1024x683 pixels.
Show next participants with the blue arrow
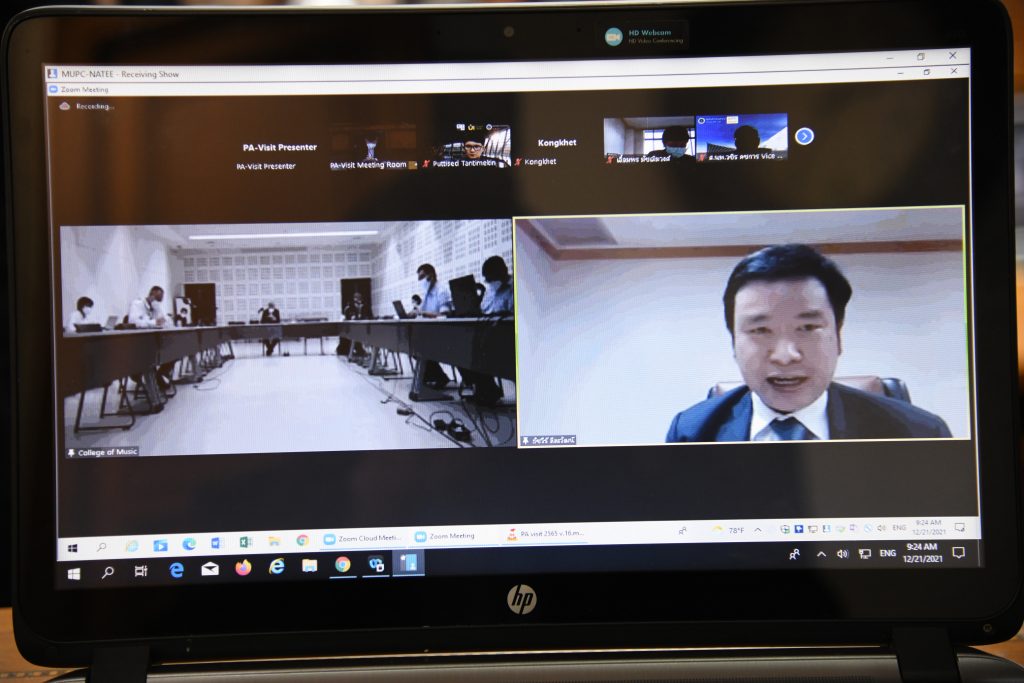point(804,136)
